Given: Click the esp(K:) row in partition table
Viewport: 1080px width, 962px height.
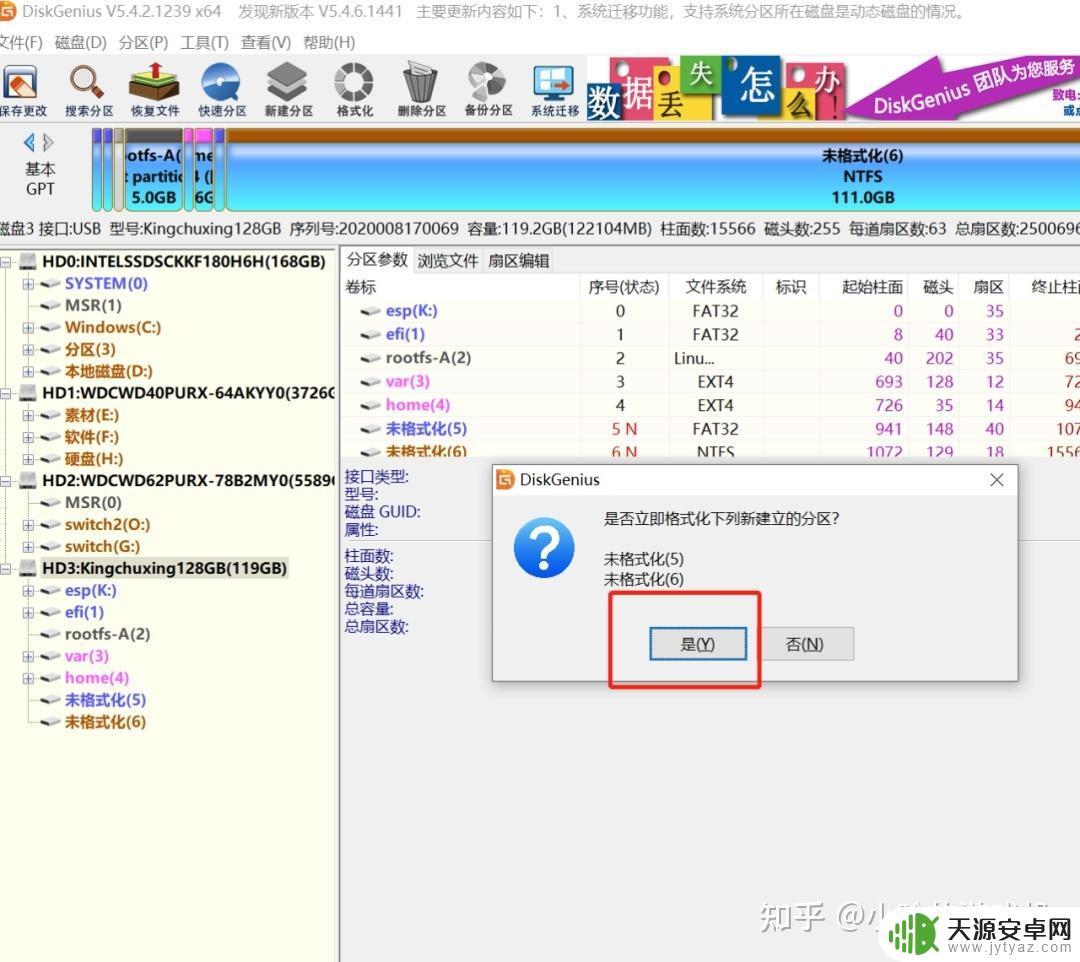Looking at the screenshot, I should point(709,311).
